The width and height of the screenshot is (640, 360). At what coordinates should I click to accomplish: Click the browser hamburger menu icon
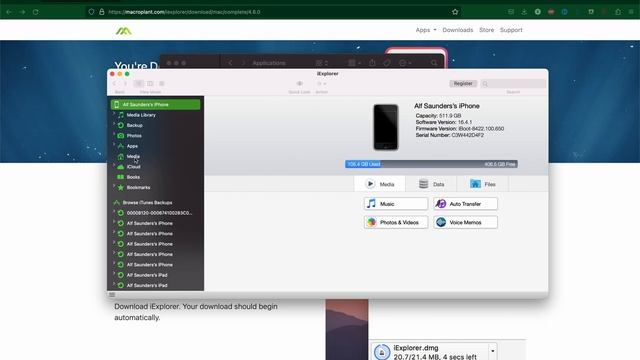pyautogui.click(x=632, y=12)
